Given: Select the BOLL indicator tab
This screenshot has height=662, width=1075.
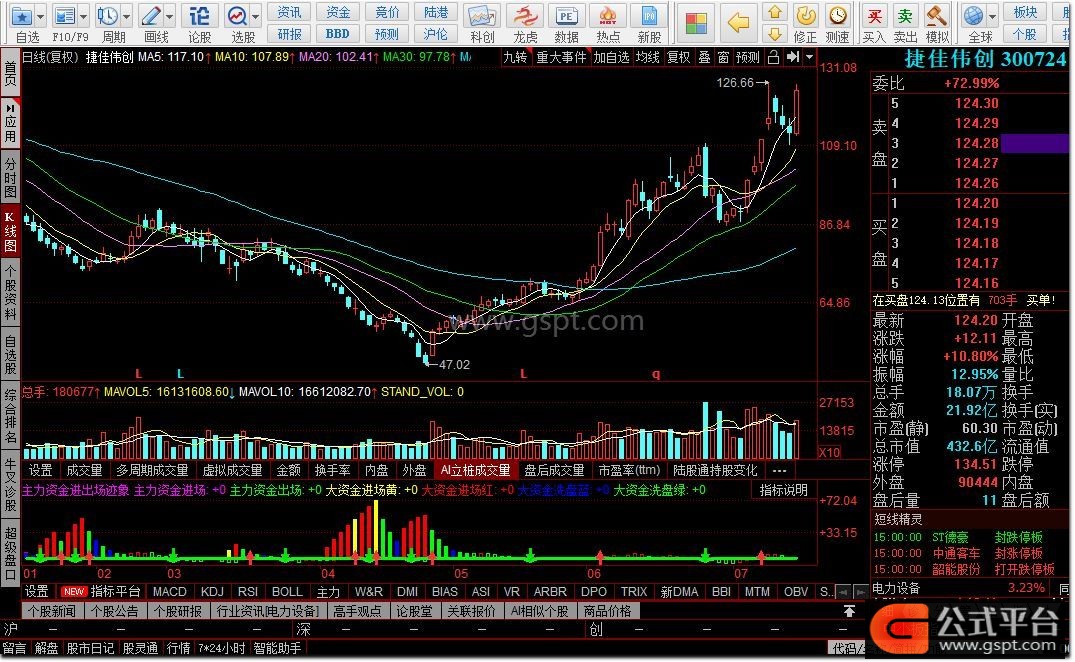Looking at the screenshot, I should pyautogui.click(x=287, y=592).
